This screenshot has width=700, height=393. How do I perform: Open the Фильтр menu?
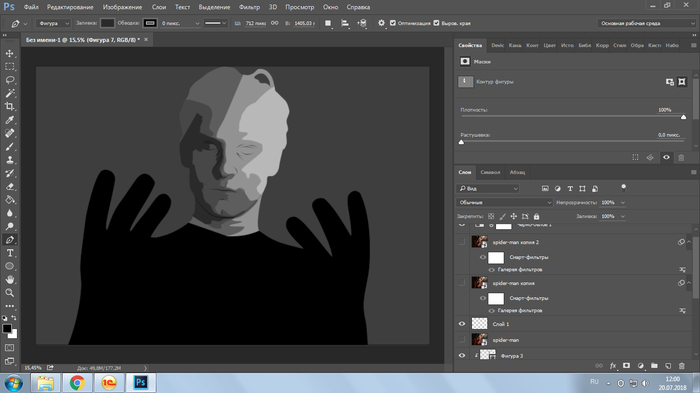click(249, 7)
